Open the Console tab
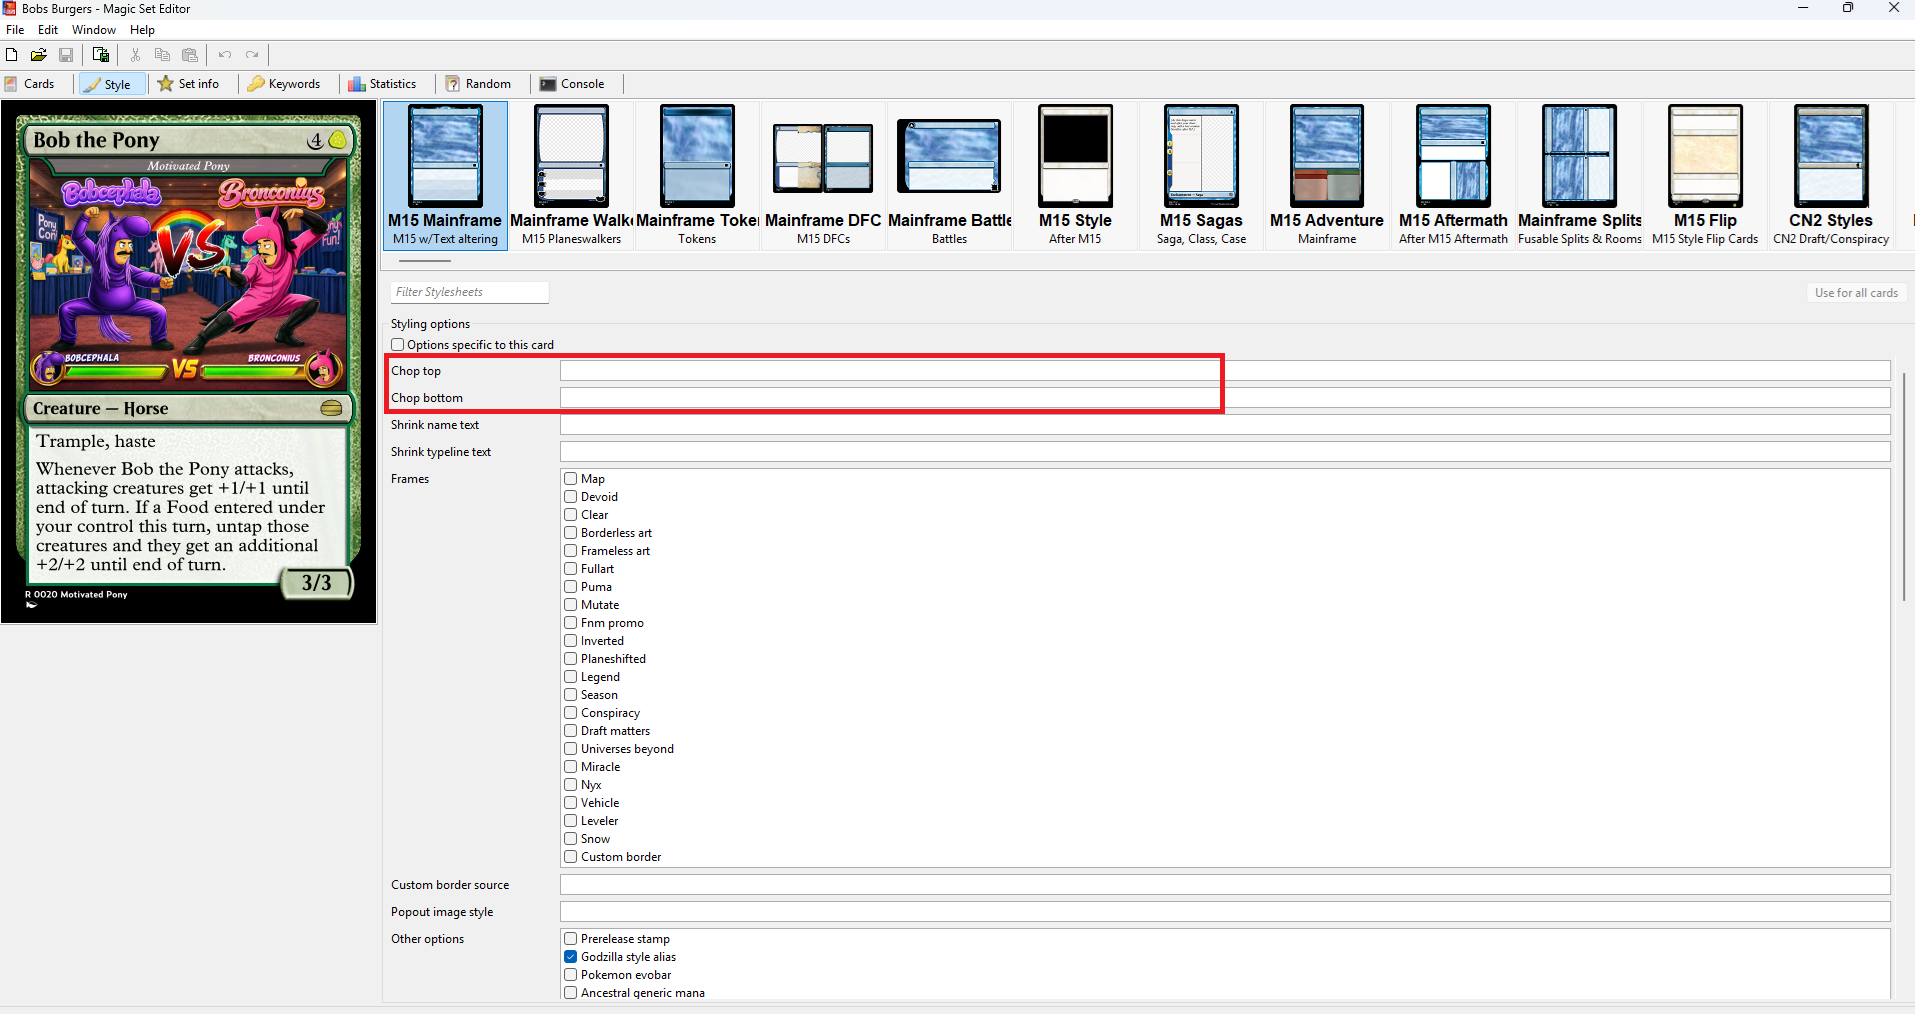Viewport: 1915px width, 1014px height. (x=572, y=84)
